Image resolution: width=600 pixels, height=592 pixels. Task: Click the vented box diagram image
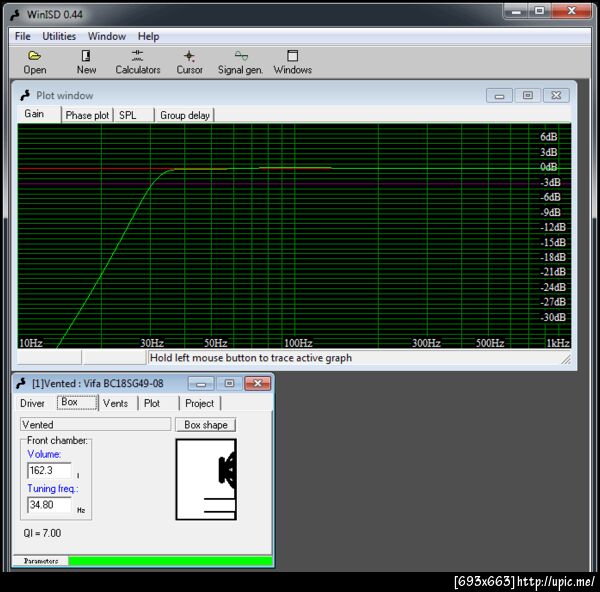(x=206, y=479)
